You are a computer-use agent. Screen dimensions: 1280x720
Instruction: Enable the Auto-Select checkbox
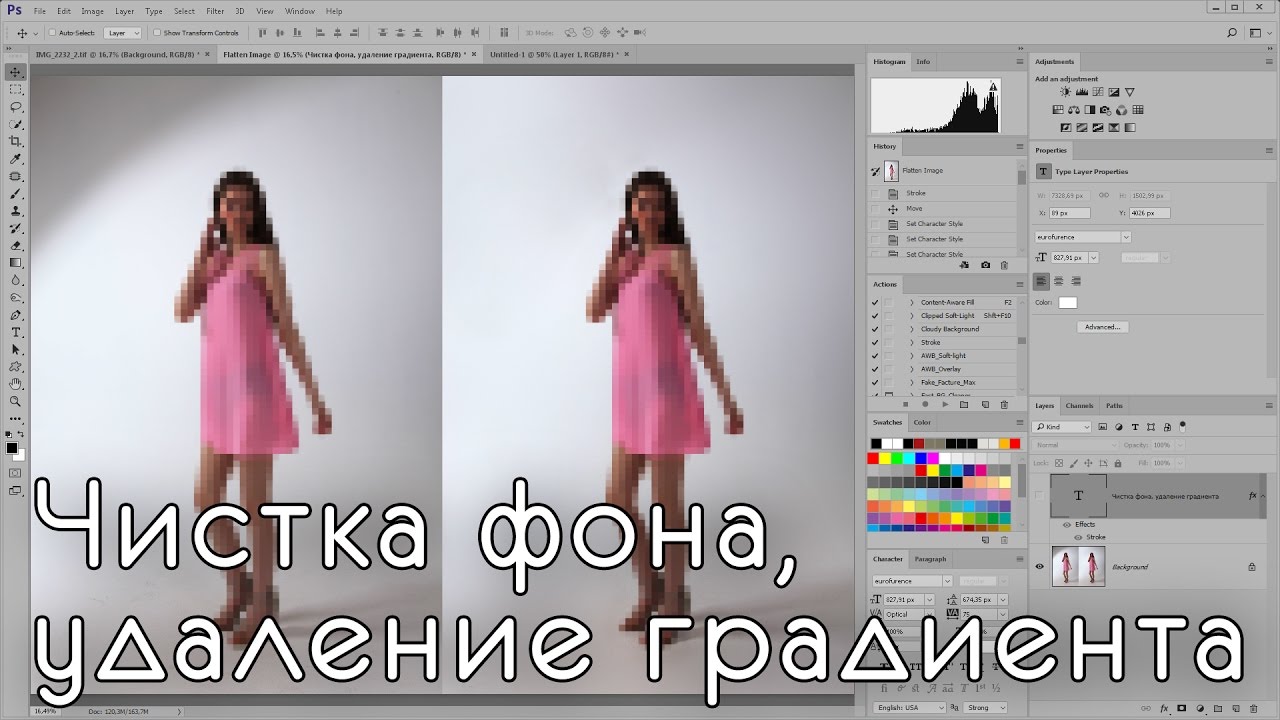coord(52,33)
